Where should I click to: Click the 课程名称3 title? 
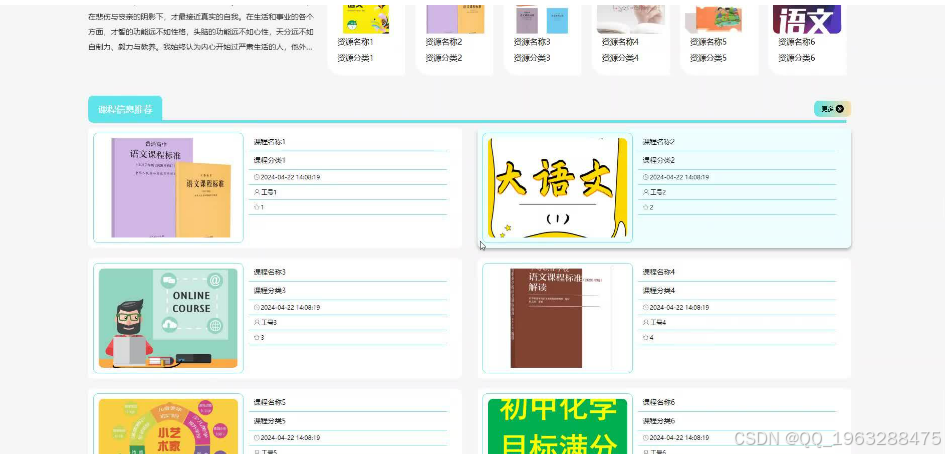pyautogui.click(x=269, y=273)
